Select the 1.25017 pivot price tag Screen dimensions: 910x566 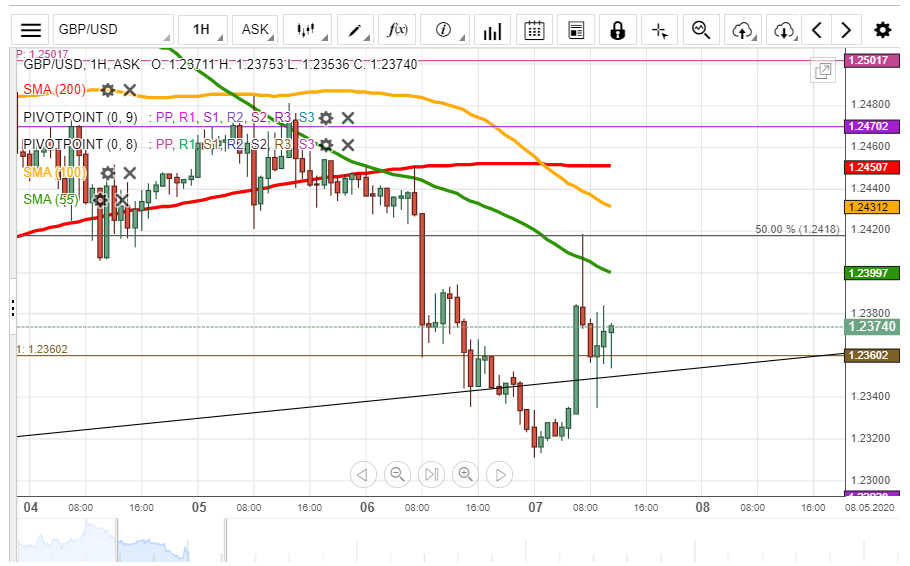pyautogui.click(x=872, y=60)
